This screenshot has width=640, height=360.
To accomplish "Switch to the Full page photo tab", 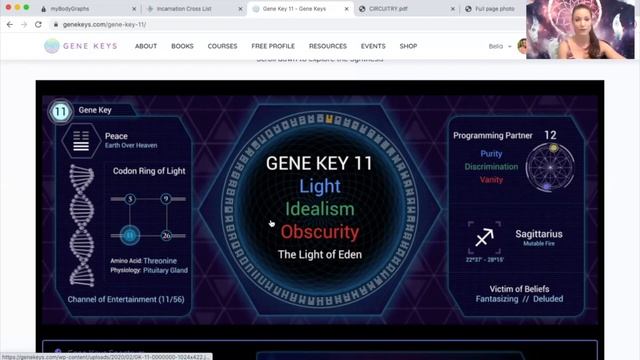I will (x=494, y=9).
